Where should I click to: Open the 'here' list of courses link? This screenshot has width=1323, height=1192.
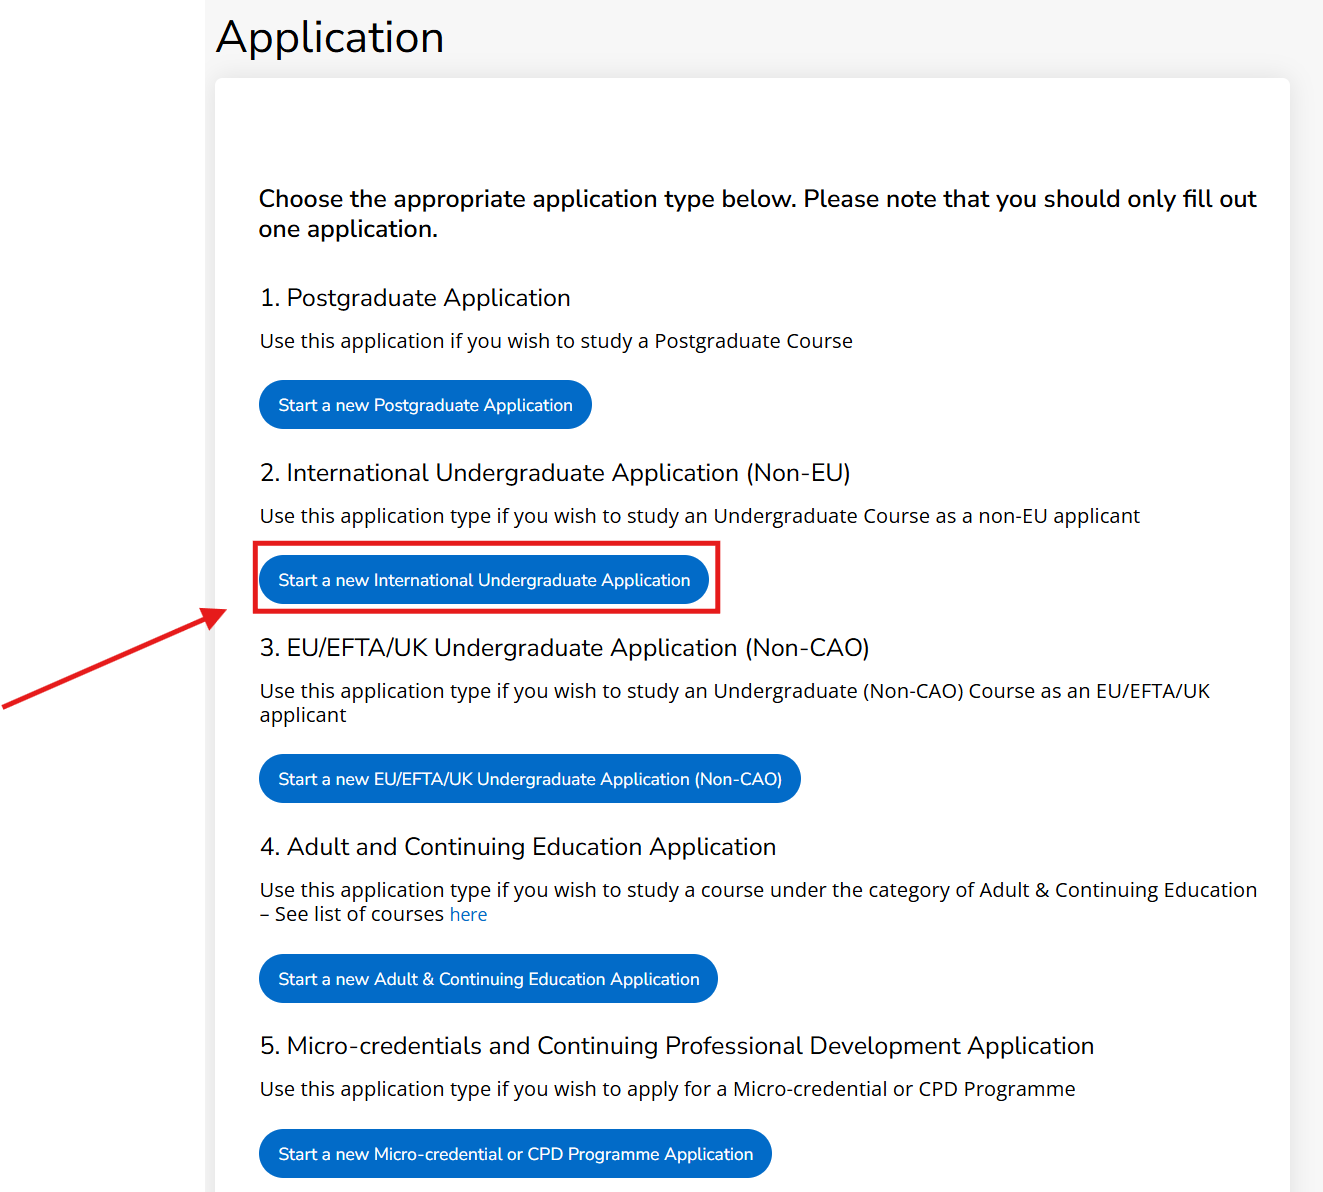pyautogui.click(x=468, y=915)
